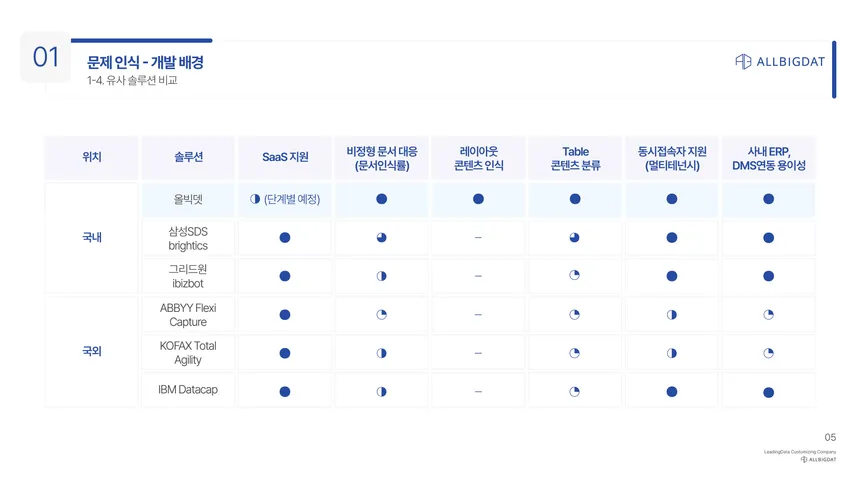Click KOFAX Total Agility Table 콘텐츠 분류 quarter circle
This screenshot has width=860, height=484.
tap(574, 353)
